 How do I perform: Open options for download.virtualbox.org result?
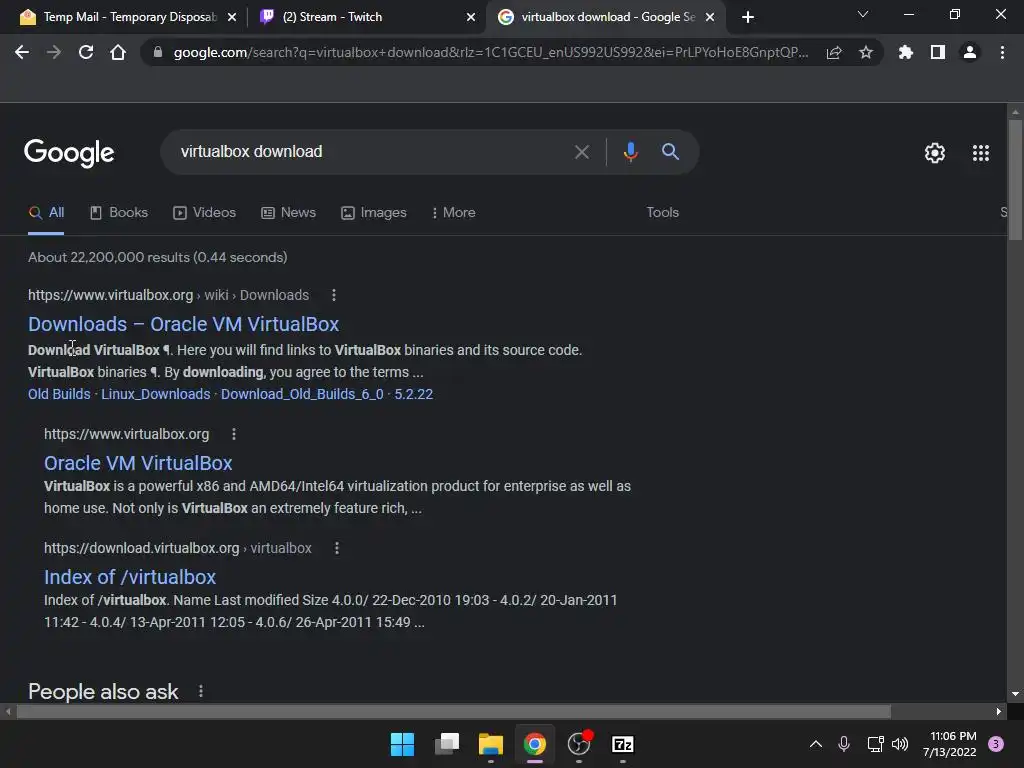coord(337,548)
